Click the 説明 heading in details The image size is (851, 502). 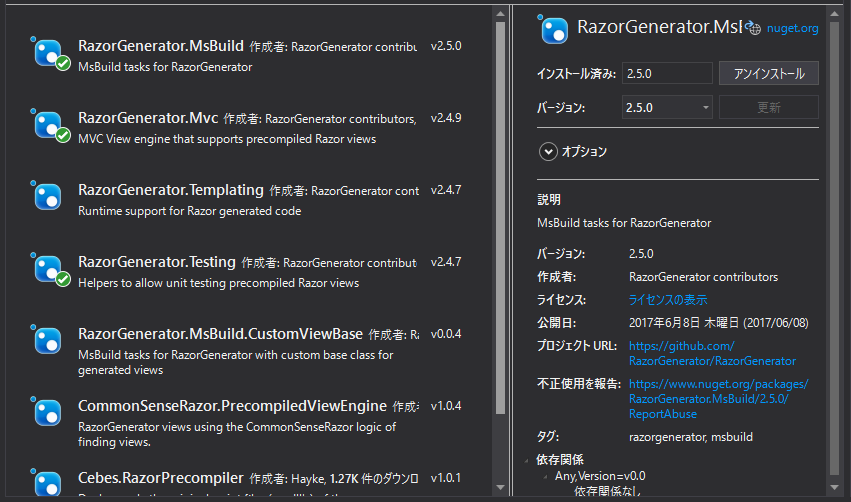pos(549,199)
